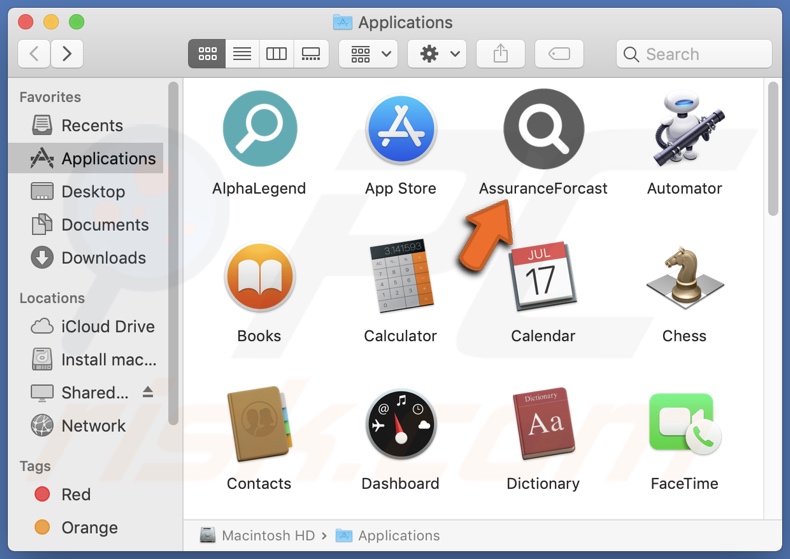Open iCloud Drive in the sidebar
Image resolution: width=790 pixels, height=559 pixels.
[86, 327]
